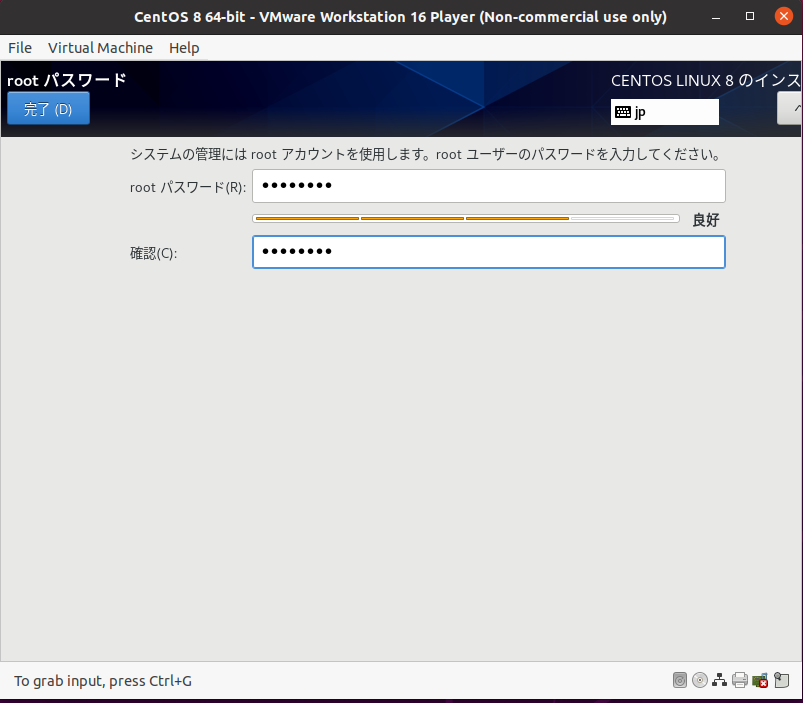Click the hard disk status icon
The height and width of the screenshot is (703, 803).
[680, 680]
